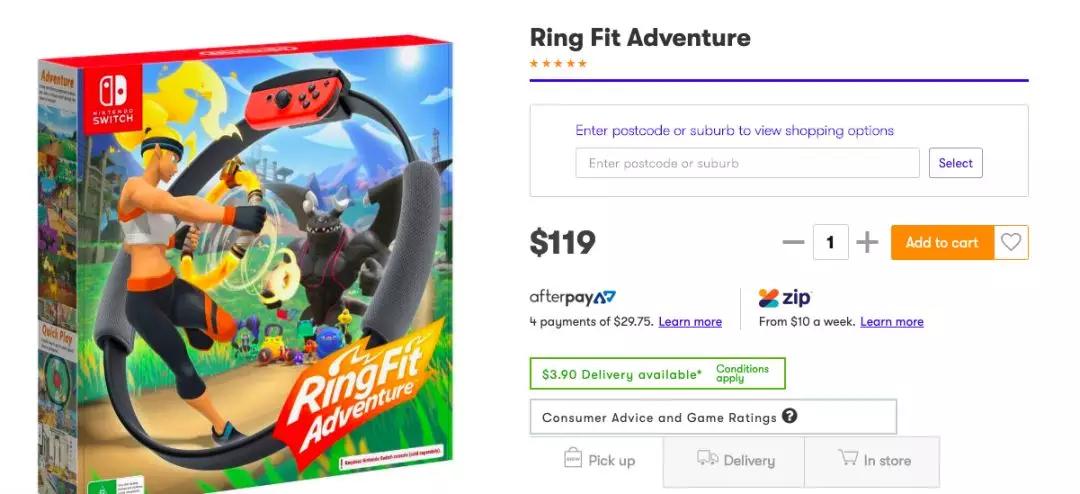
Task: Switch to the Delivery tab
Action: pyautogui.click(x=736, y=460)
